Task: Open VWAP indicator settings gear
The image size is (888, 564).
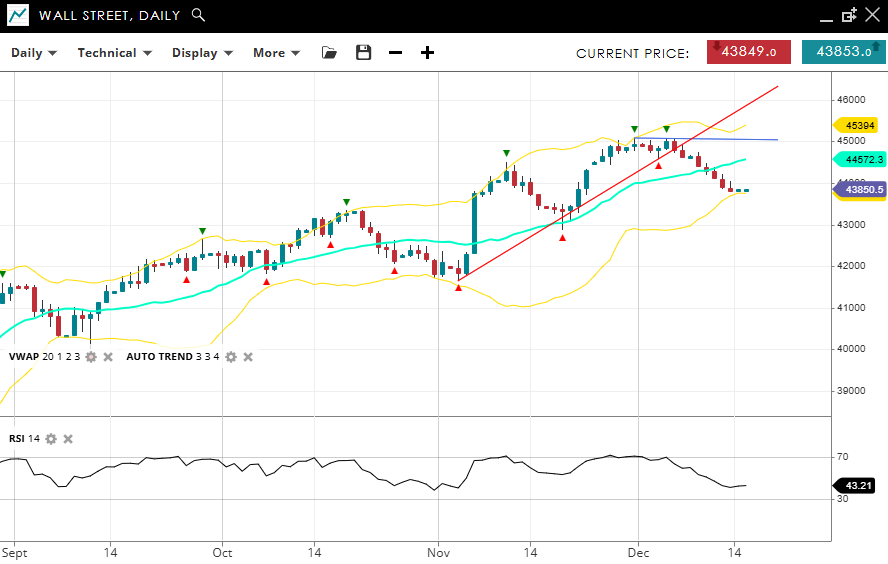Action: (x=91, y=357)
